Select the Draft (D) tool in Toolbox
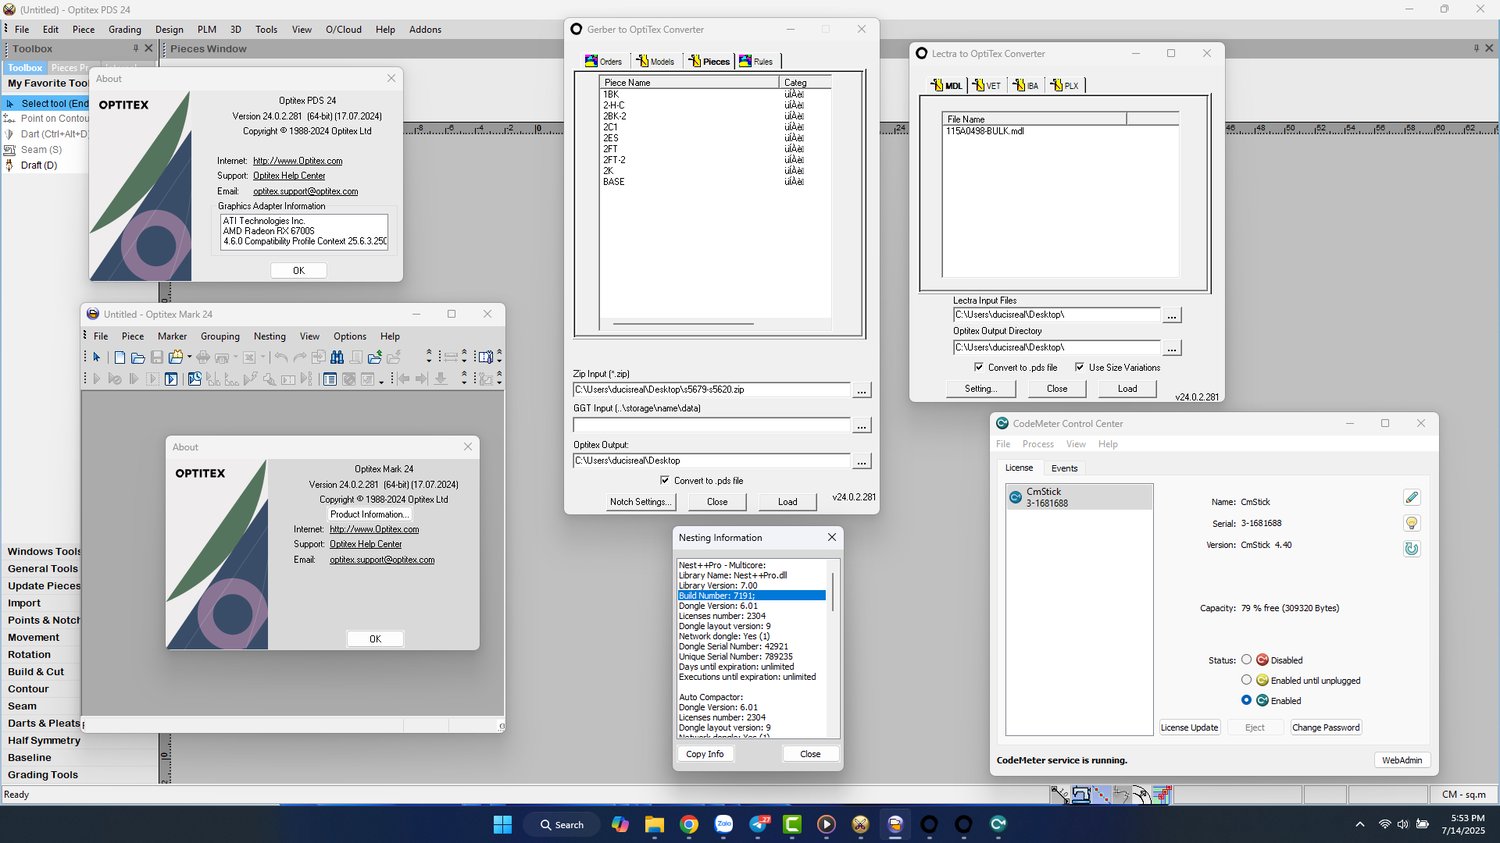Screen dimensions: 1500x843 38,165
